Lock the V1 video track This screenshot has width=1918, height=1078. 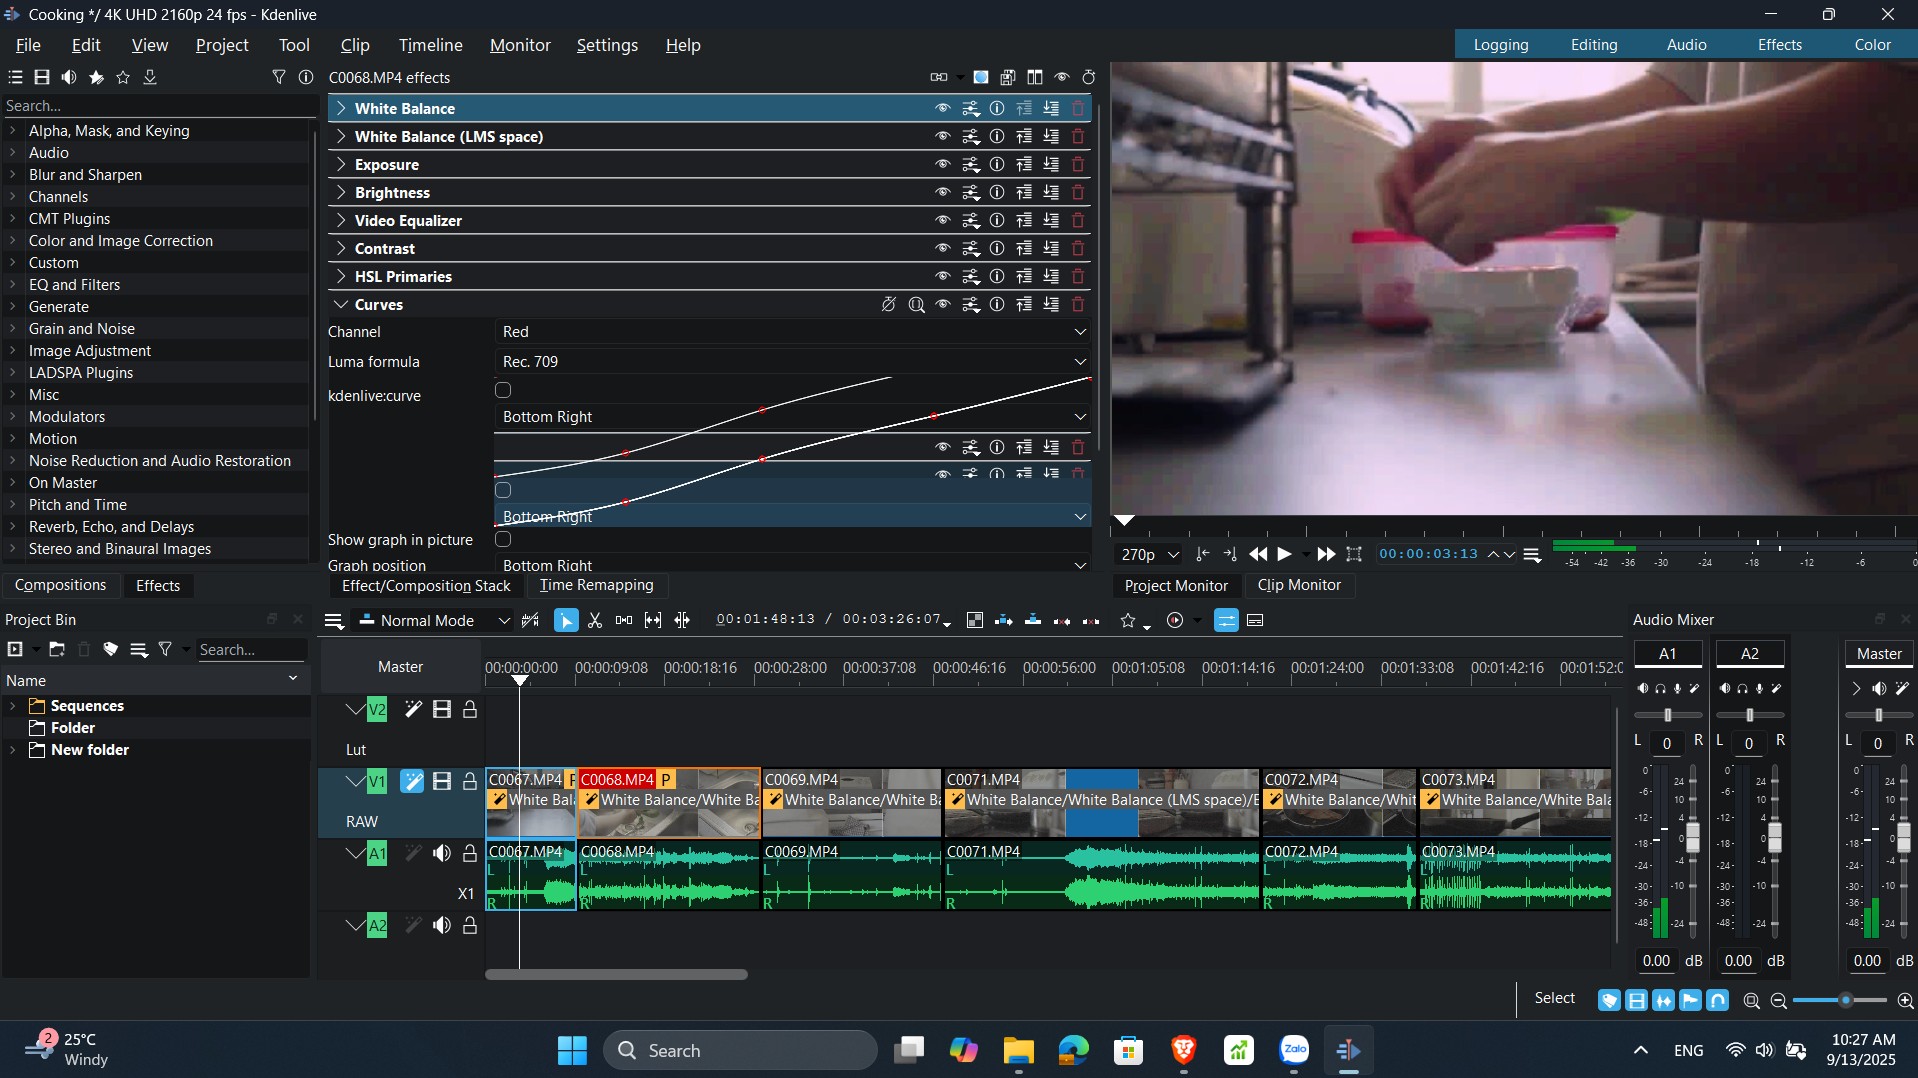(x=469, y=782)
